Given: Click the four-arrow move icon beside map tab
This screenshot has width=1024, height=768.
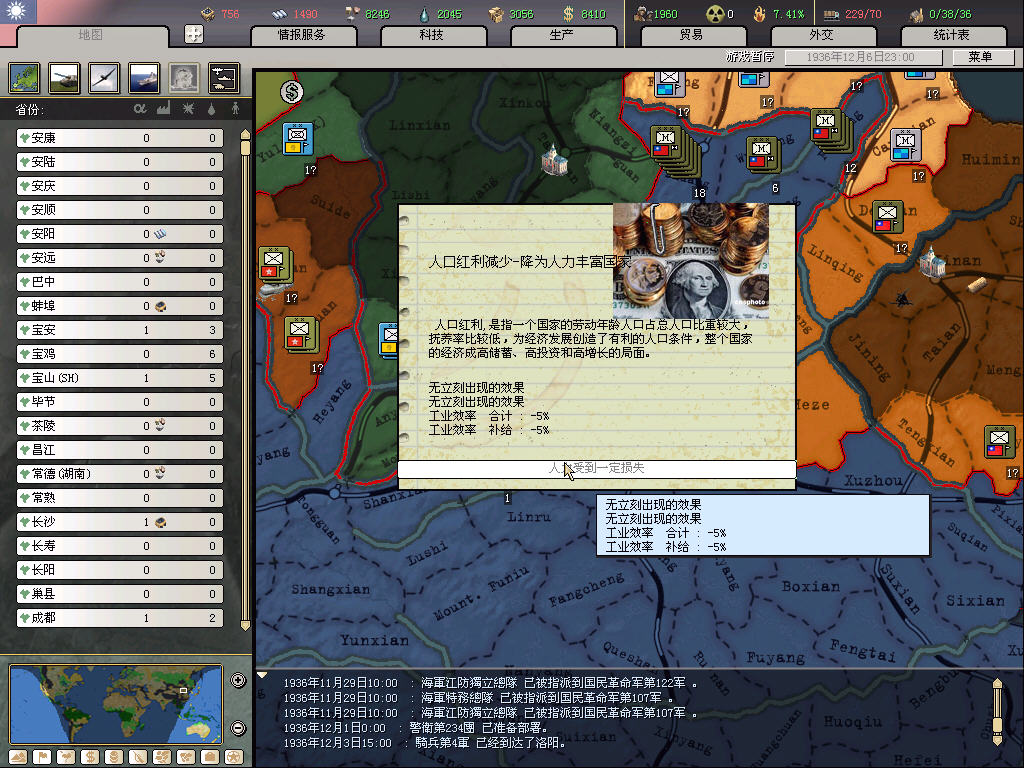Looking at the screenshot, I should click(194, 34).
